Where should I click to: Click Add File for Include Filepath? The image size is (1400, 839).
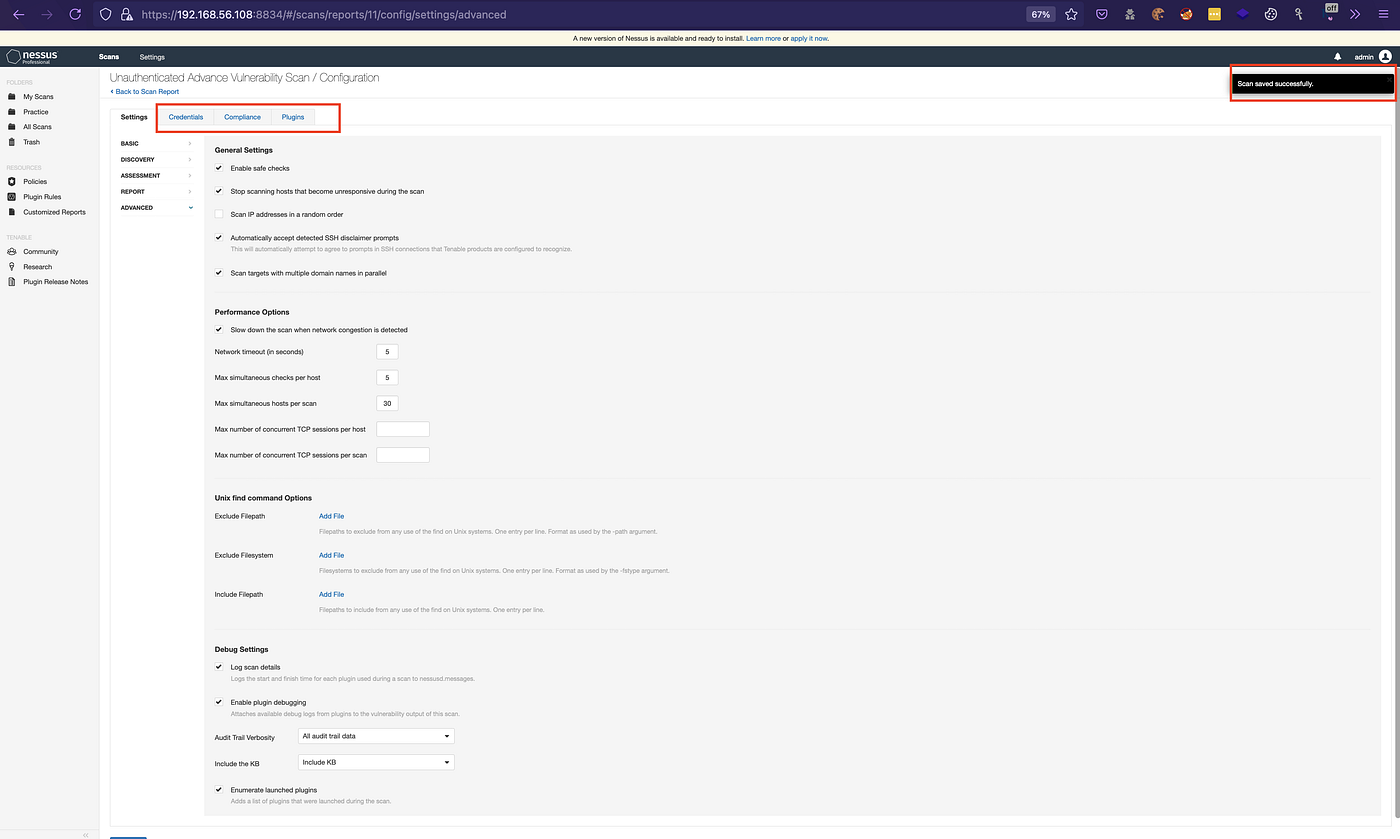331,594
